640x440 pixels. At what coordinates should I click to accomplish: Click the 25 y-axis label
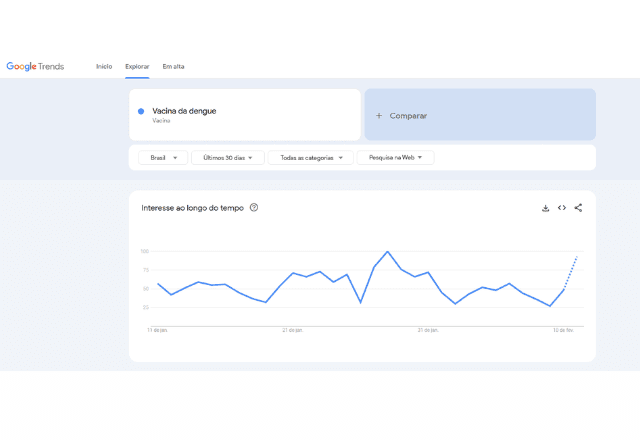point(146,307)
